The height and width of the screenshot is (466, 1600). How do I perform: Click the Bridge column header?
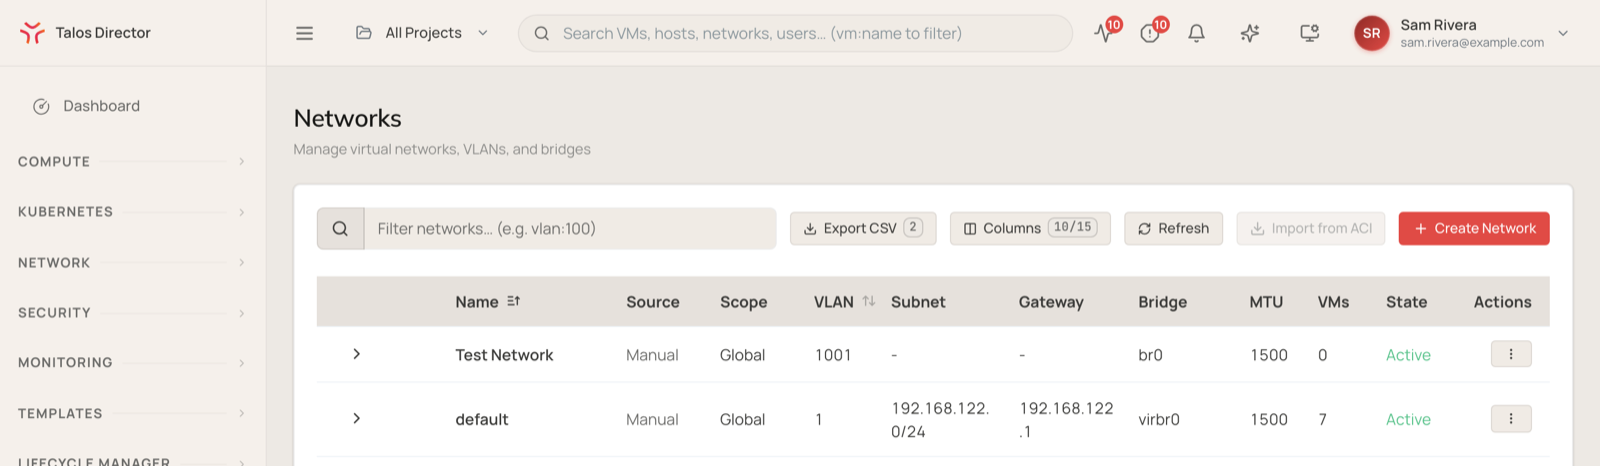click(1163, 302)
